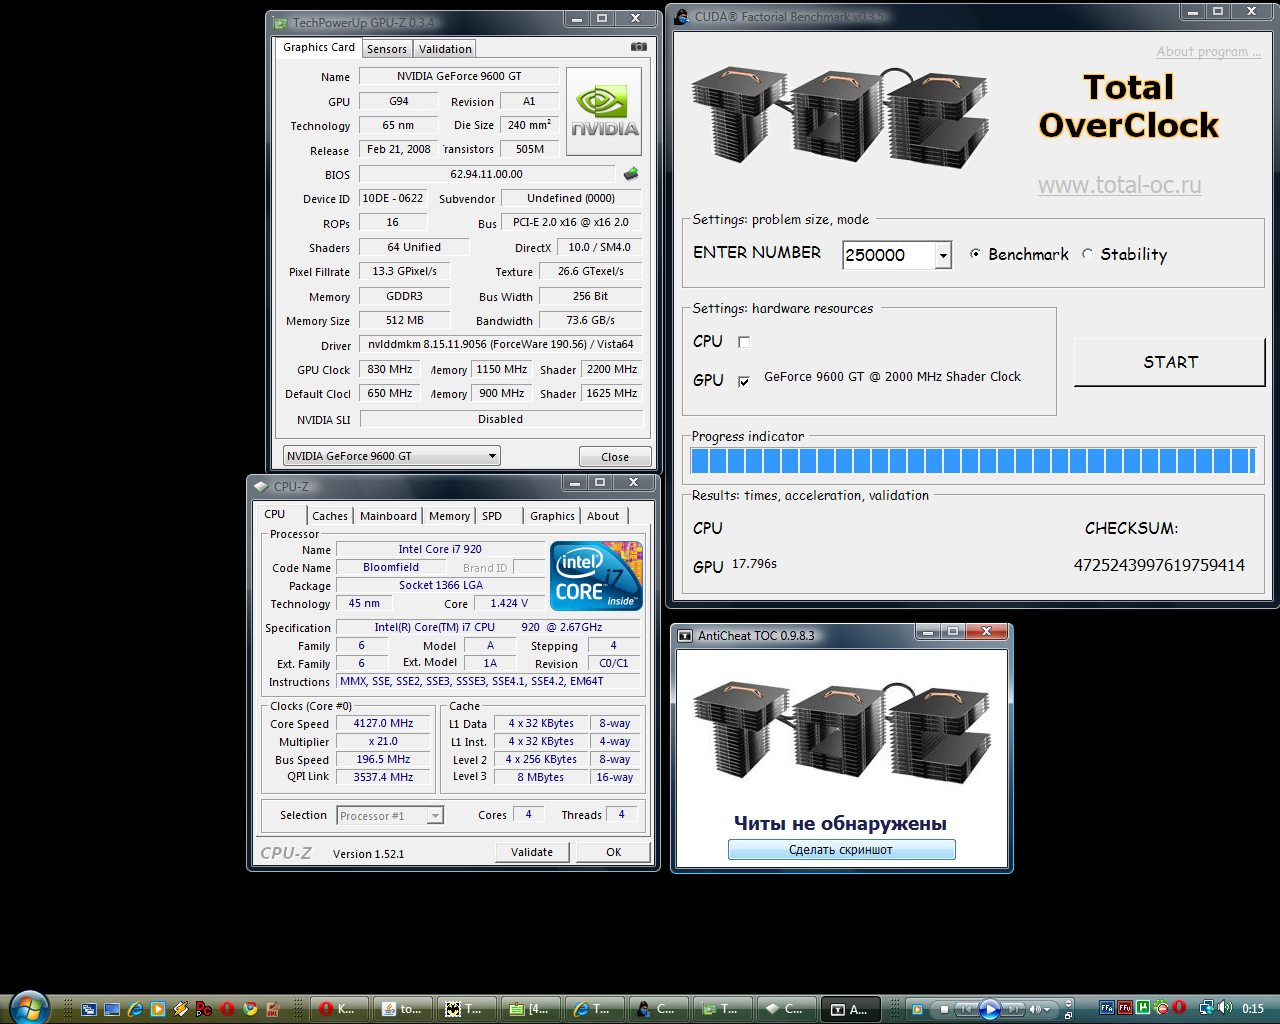Open the Graphics tab in CPU-Z

(x=552, y=516)
